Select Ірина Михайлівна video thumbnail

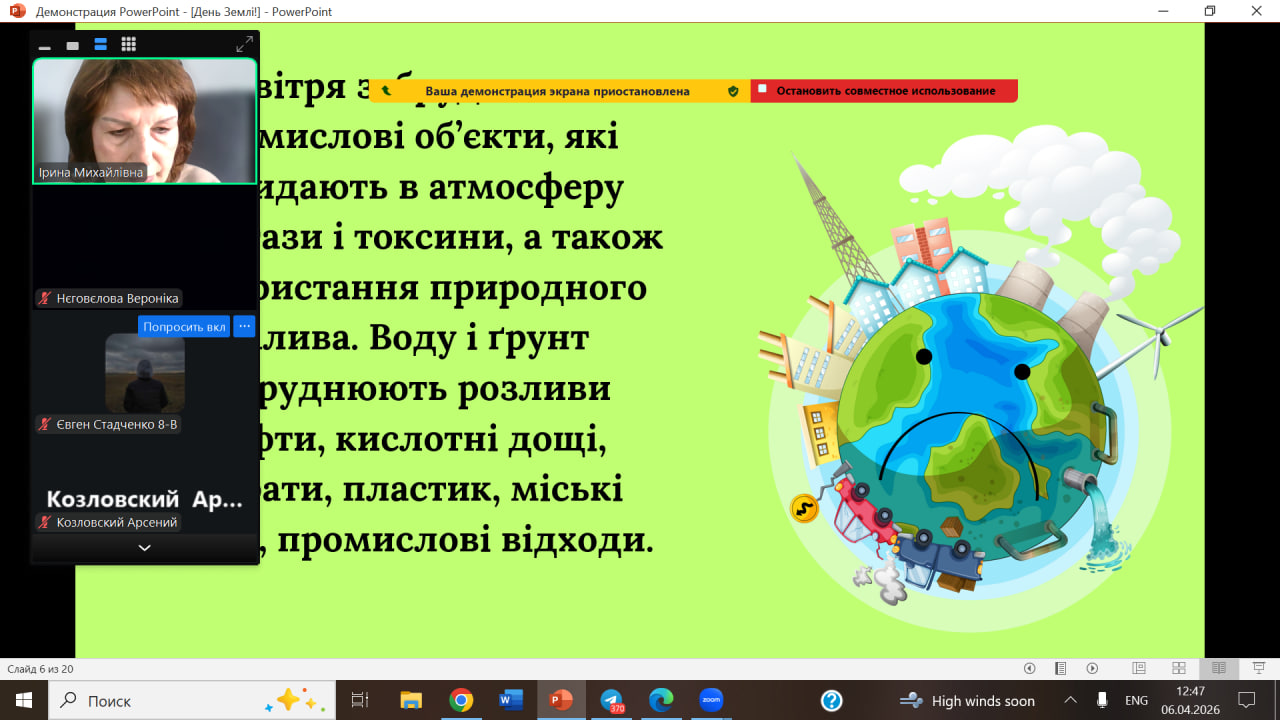(145, 121)
